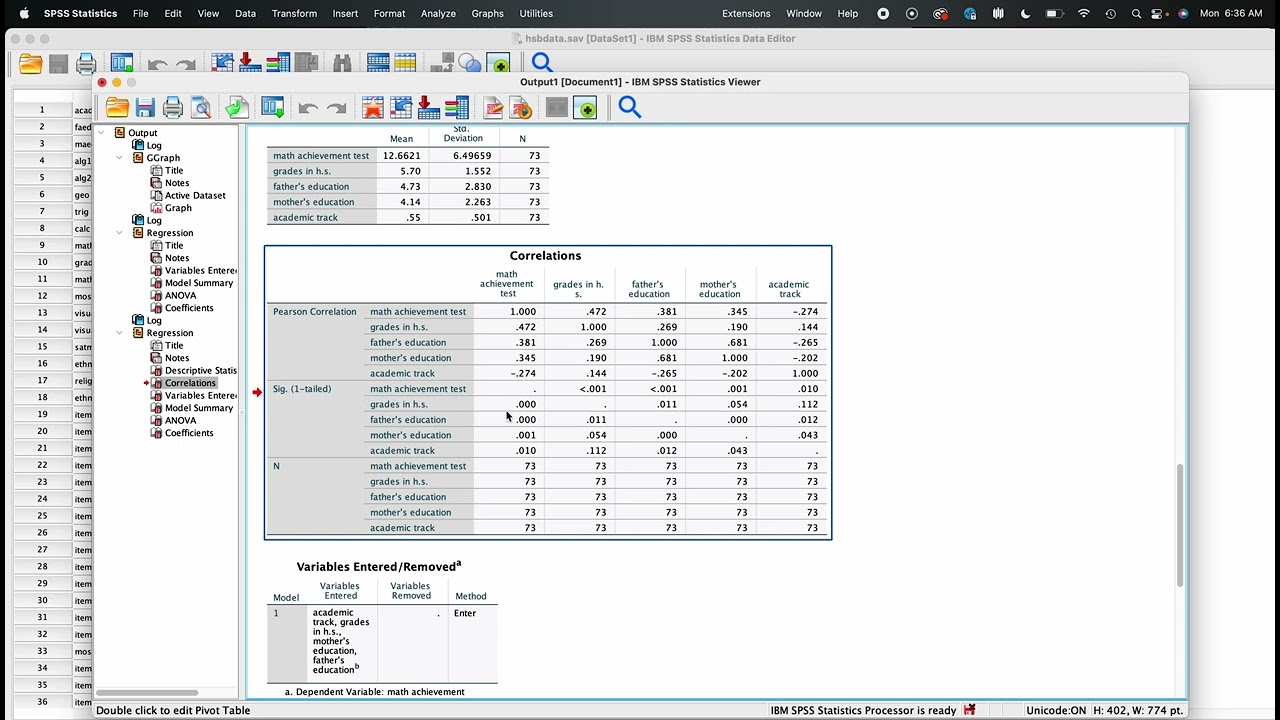
Task: Open the Transform menu
Action: [294, 13]
